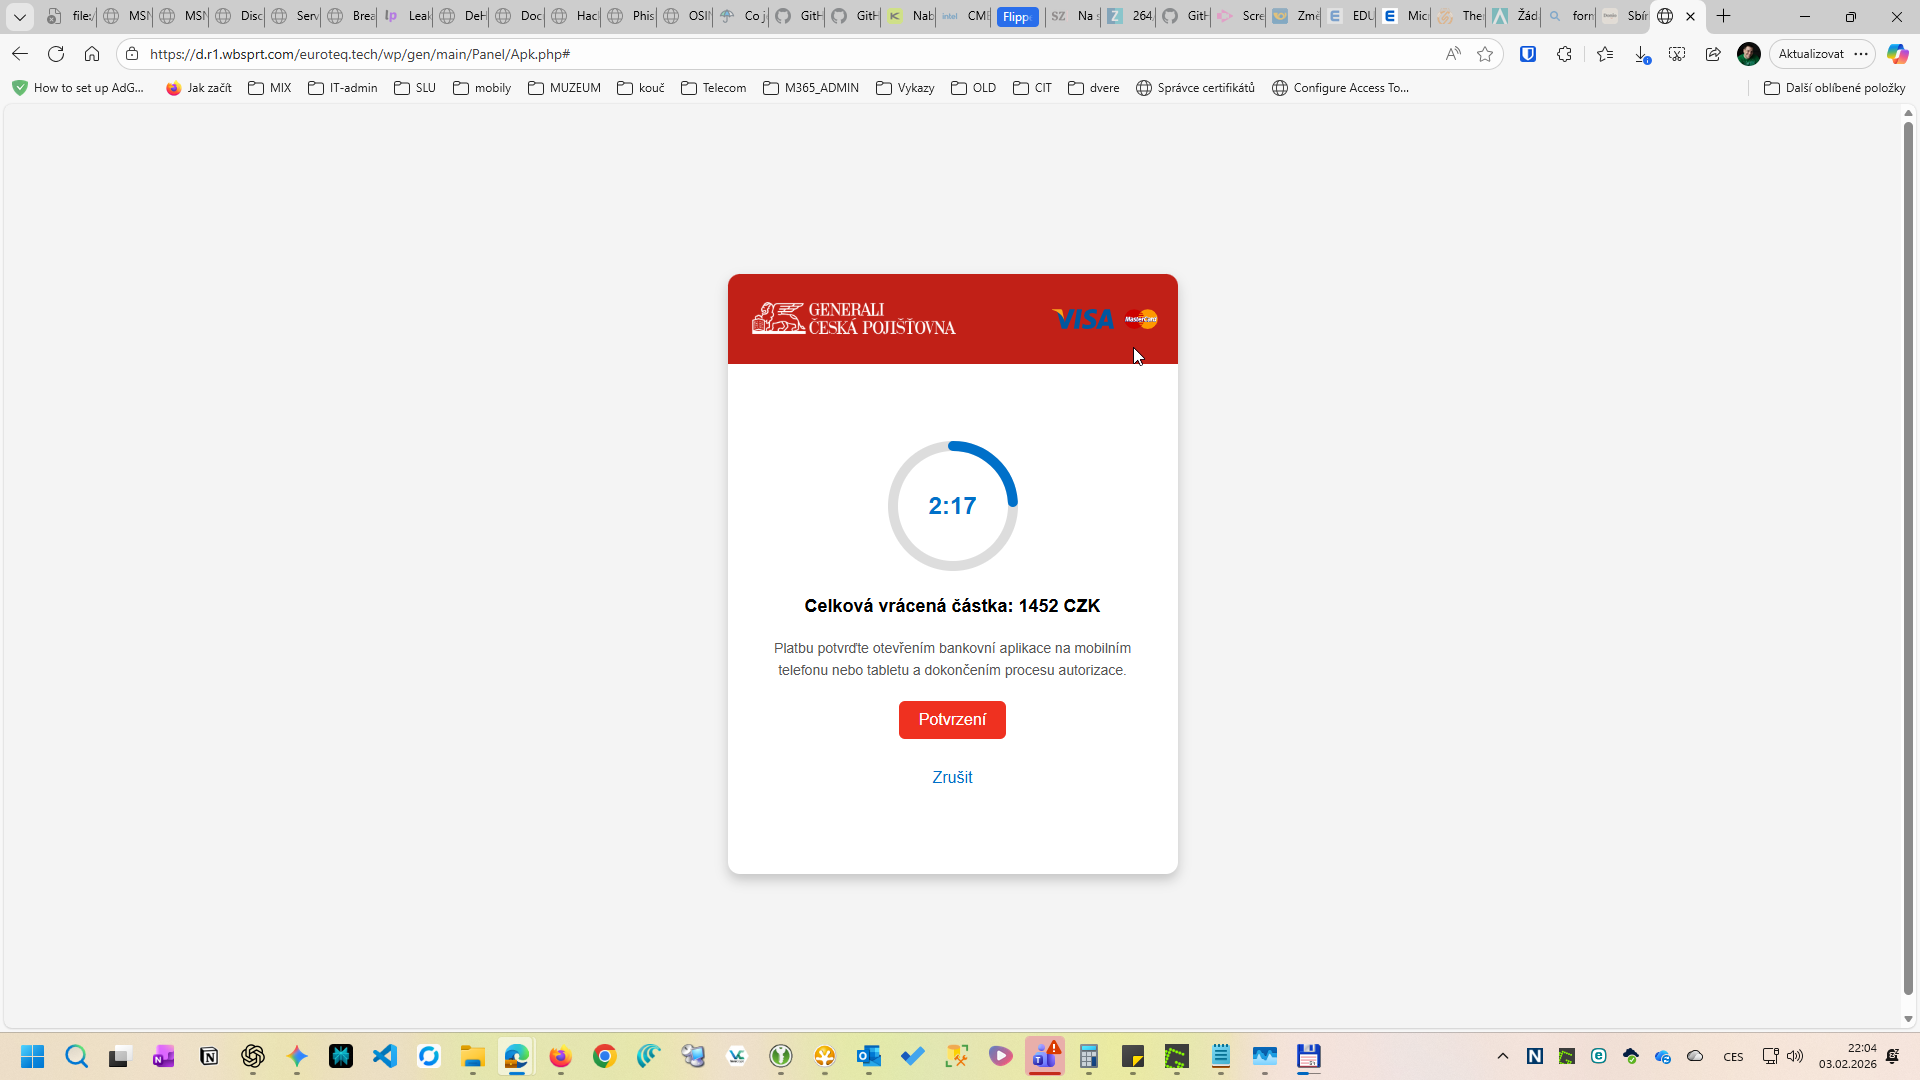1920x1080 pixels.
Task: Click the red Potvrzení button
Action: pyautogui.click(x=952, y=720)
